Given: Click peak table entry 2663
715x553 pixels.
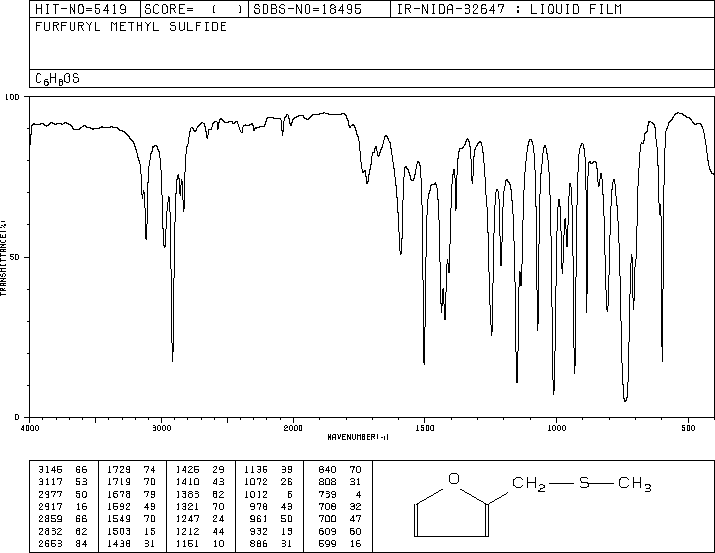Looking at the screenshot, I should coord(50,543).
